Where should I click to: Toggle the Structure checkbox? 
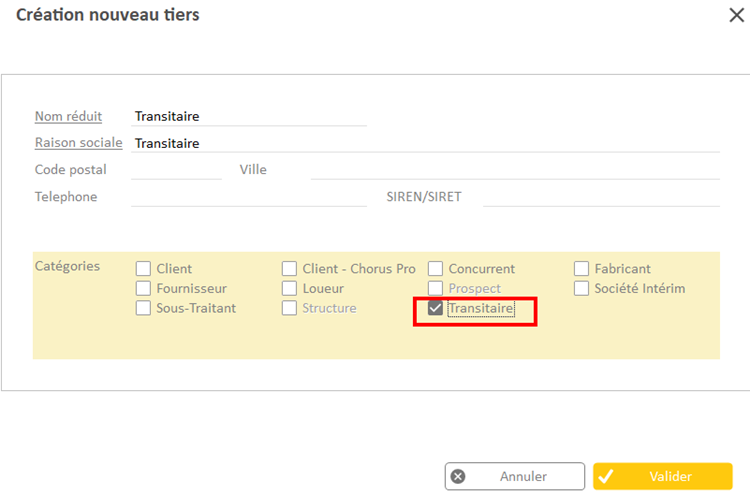(x=290, y=308)
